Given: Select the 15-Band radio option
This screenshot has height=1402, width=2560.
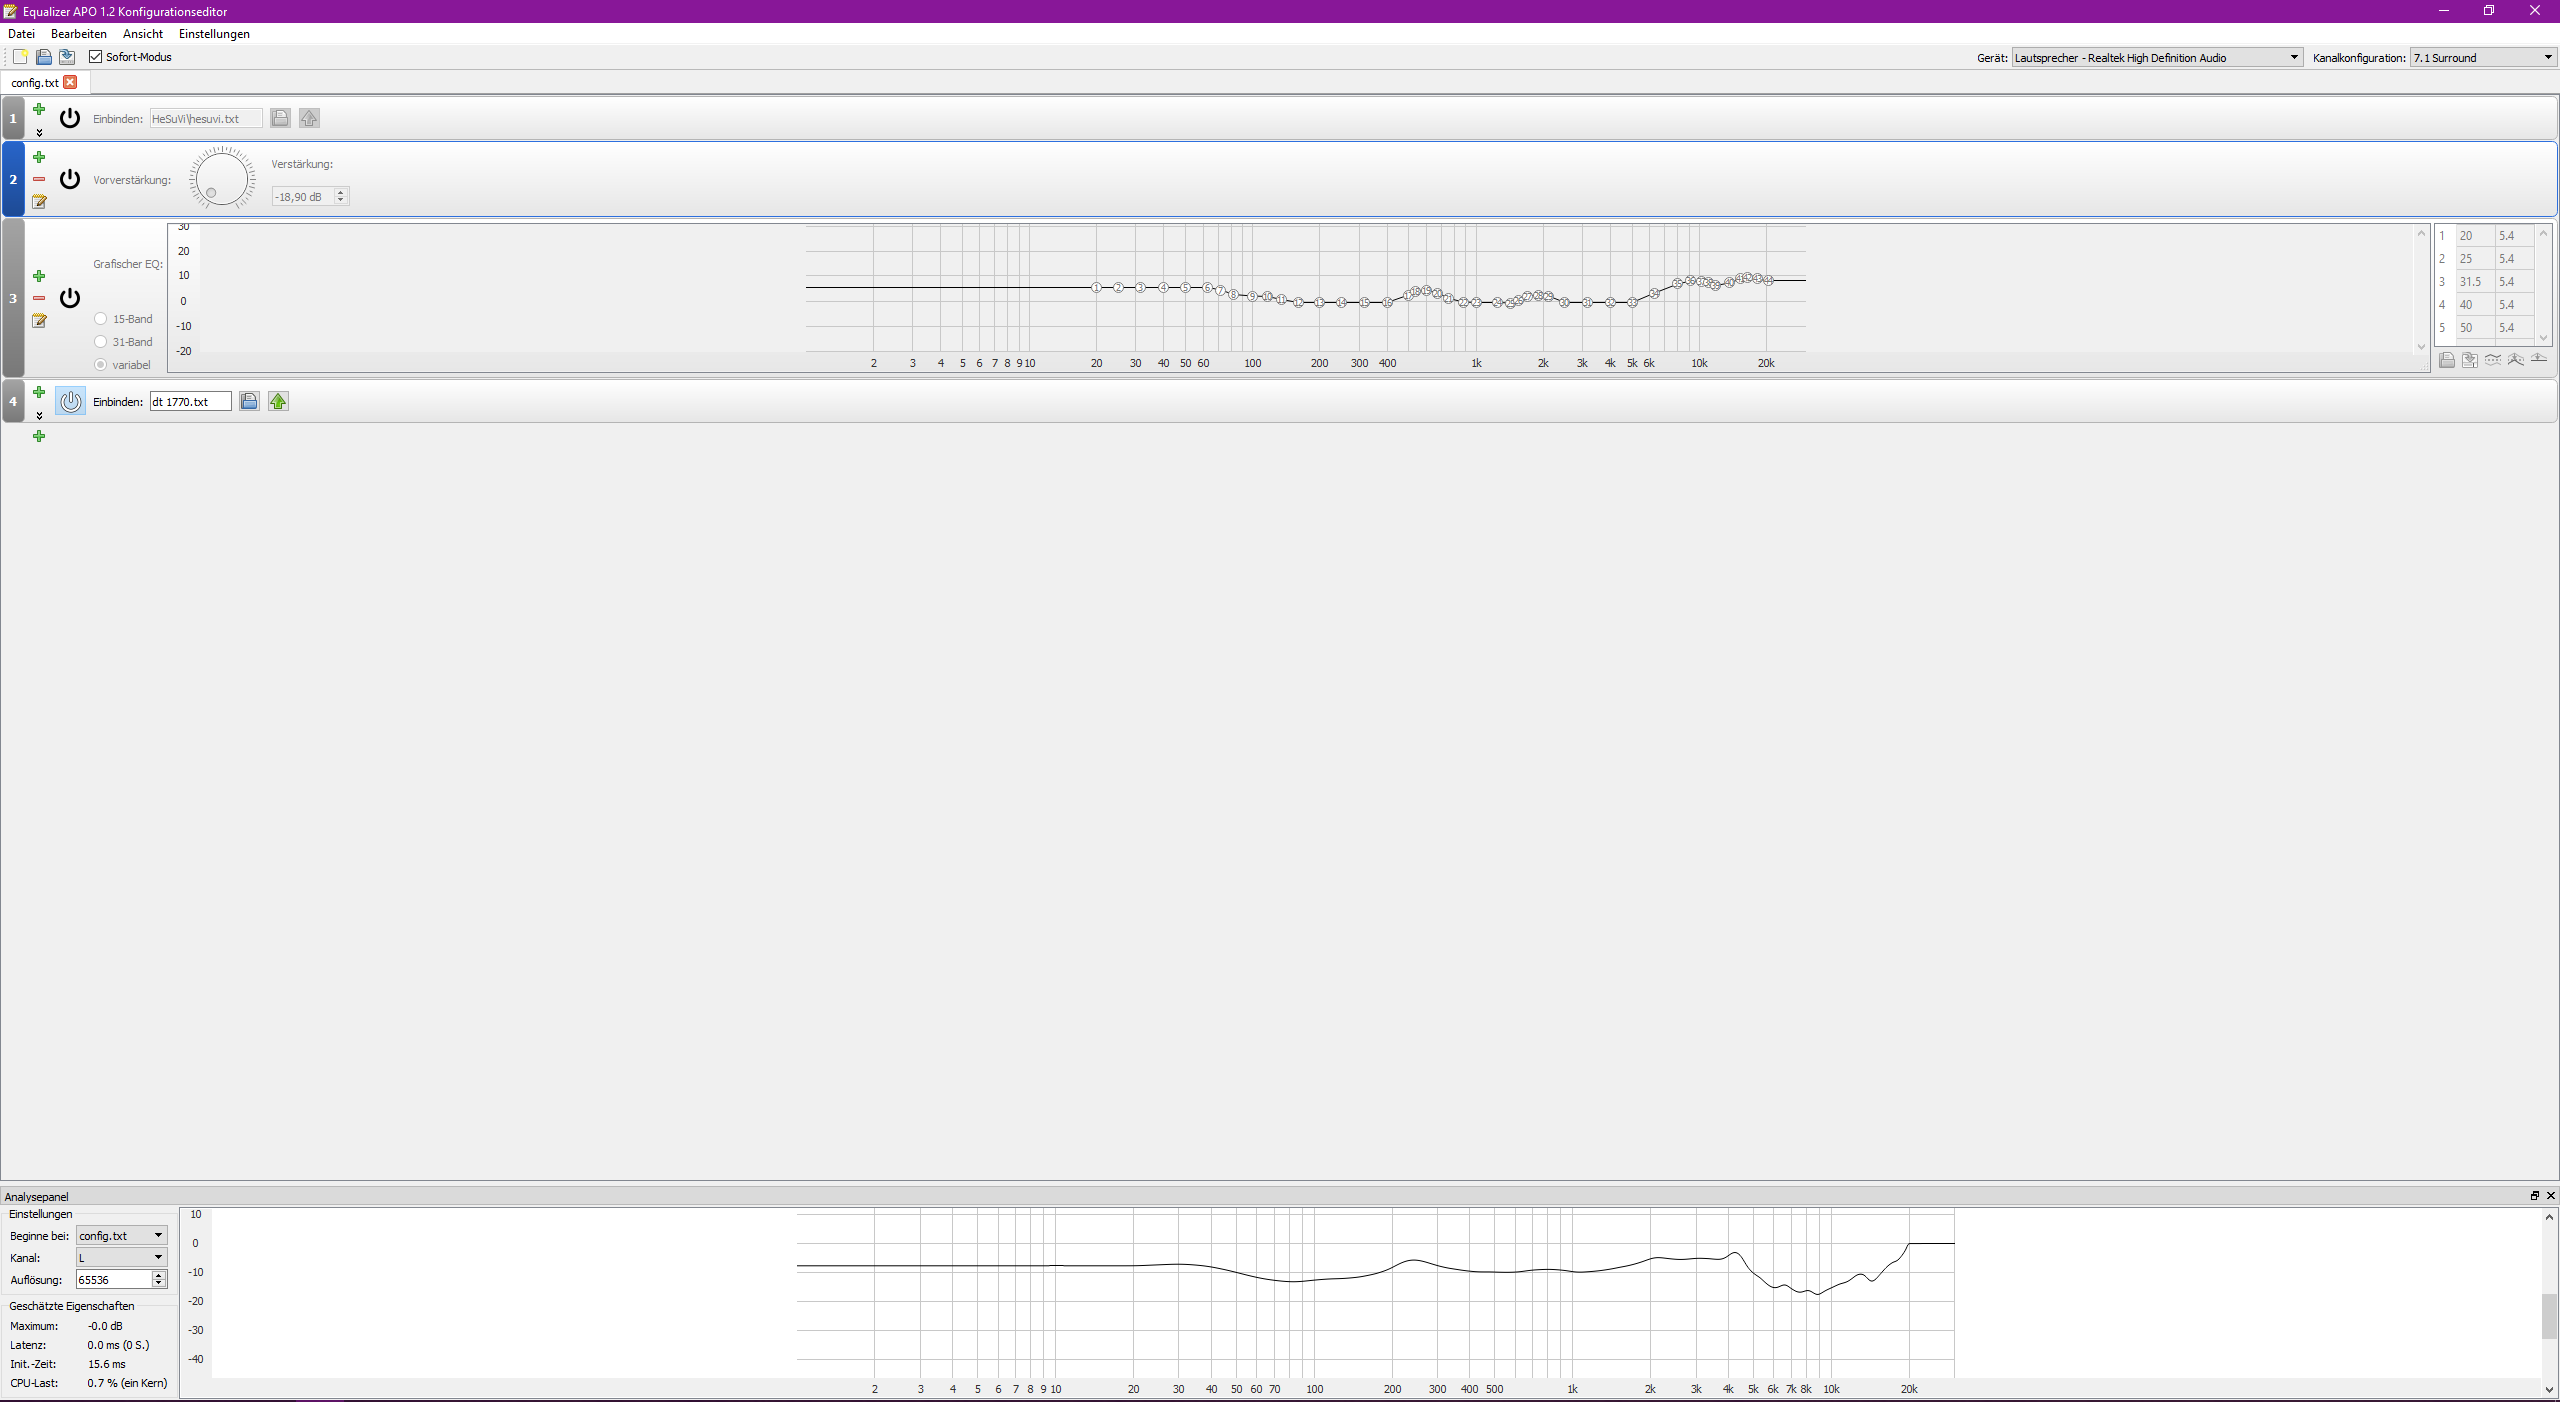Looking at the screenshot, I should click(x=101, y=319).
